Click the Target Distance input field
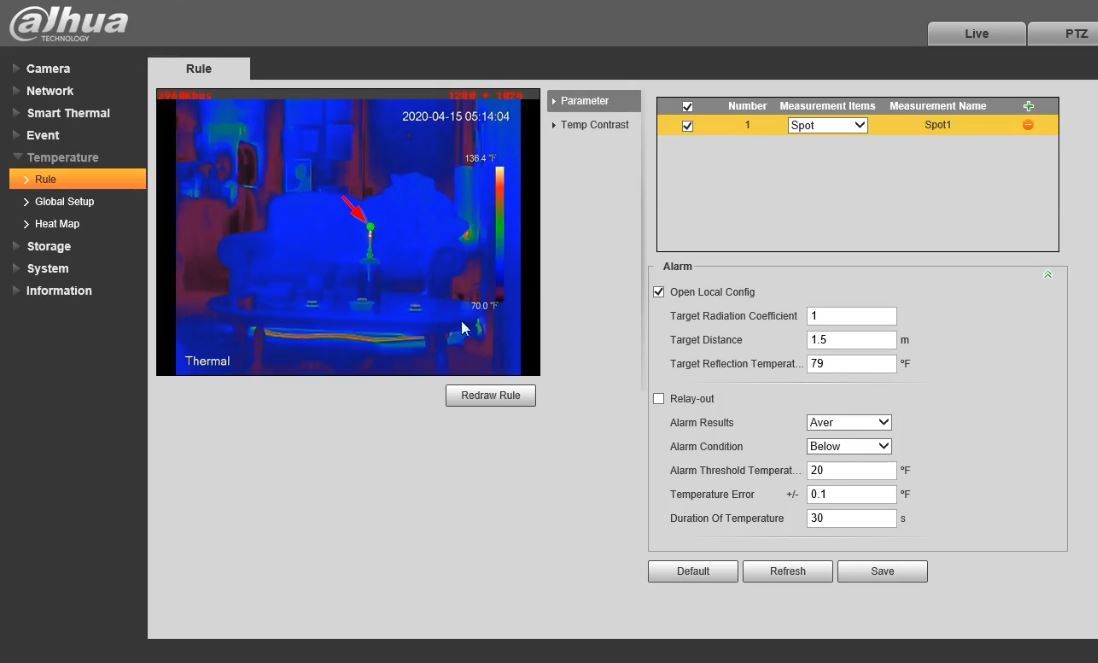 tap(851, 340)
